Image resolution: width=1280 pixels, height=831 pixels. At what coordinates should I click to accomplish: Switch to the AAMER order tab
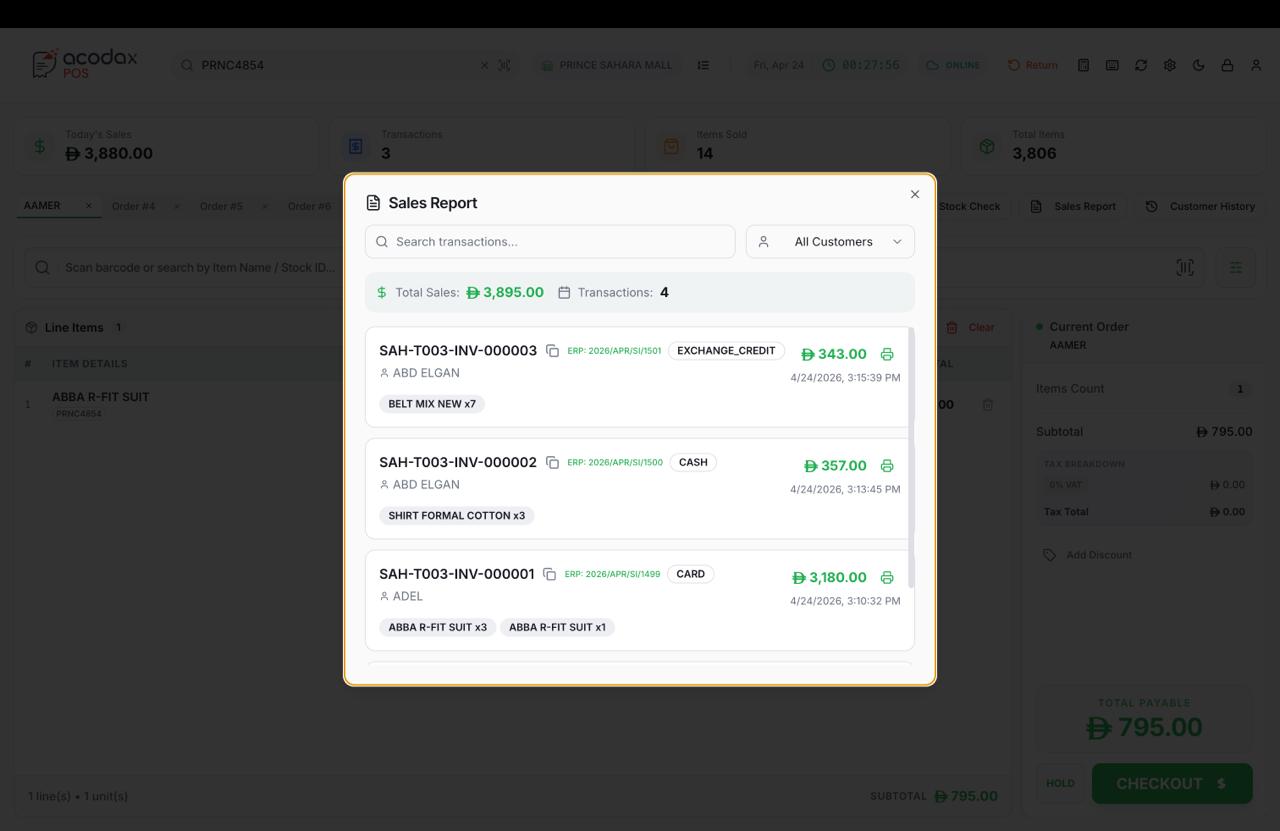click(42, 205)
